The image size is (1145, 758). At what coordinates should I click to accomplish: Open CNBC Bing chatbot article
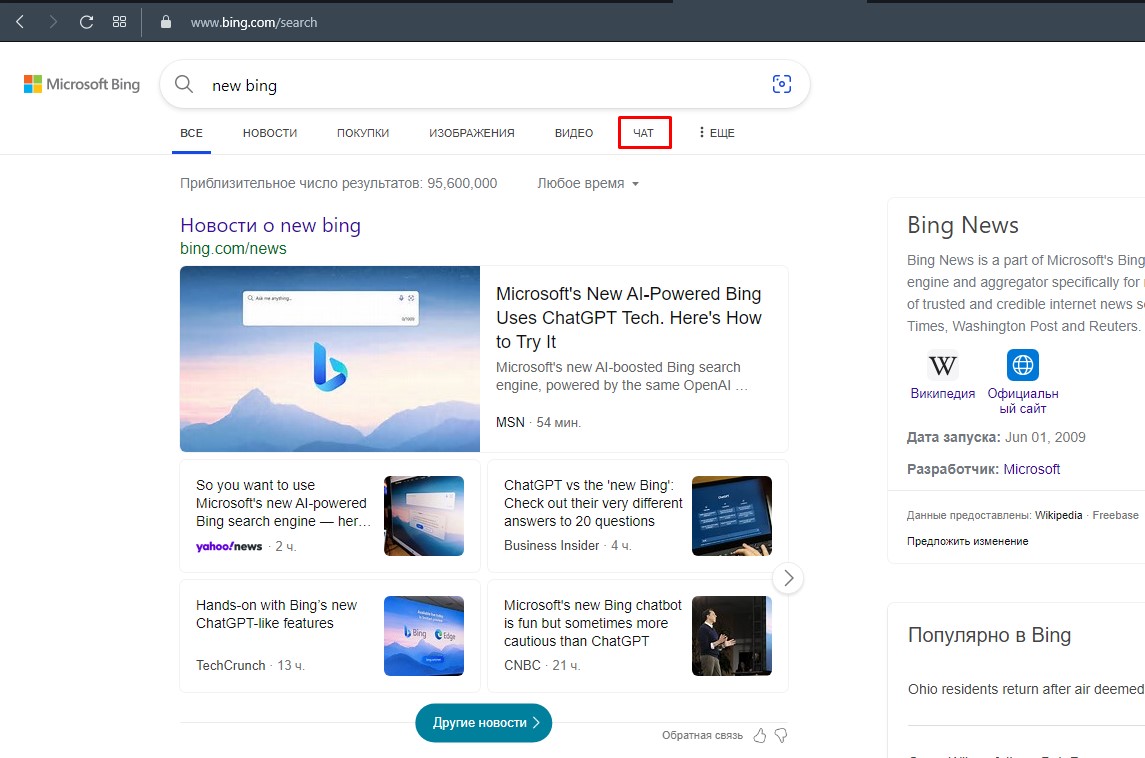pos(592,623)
